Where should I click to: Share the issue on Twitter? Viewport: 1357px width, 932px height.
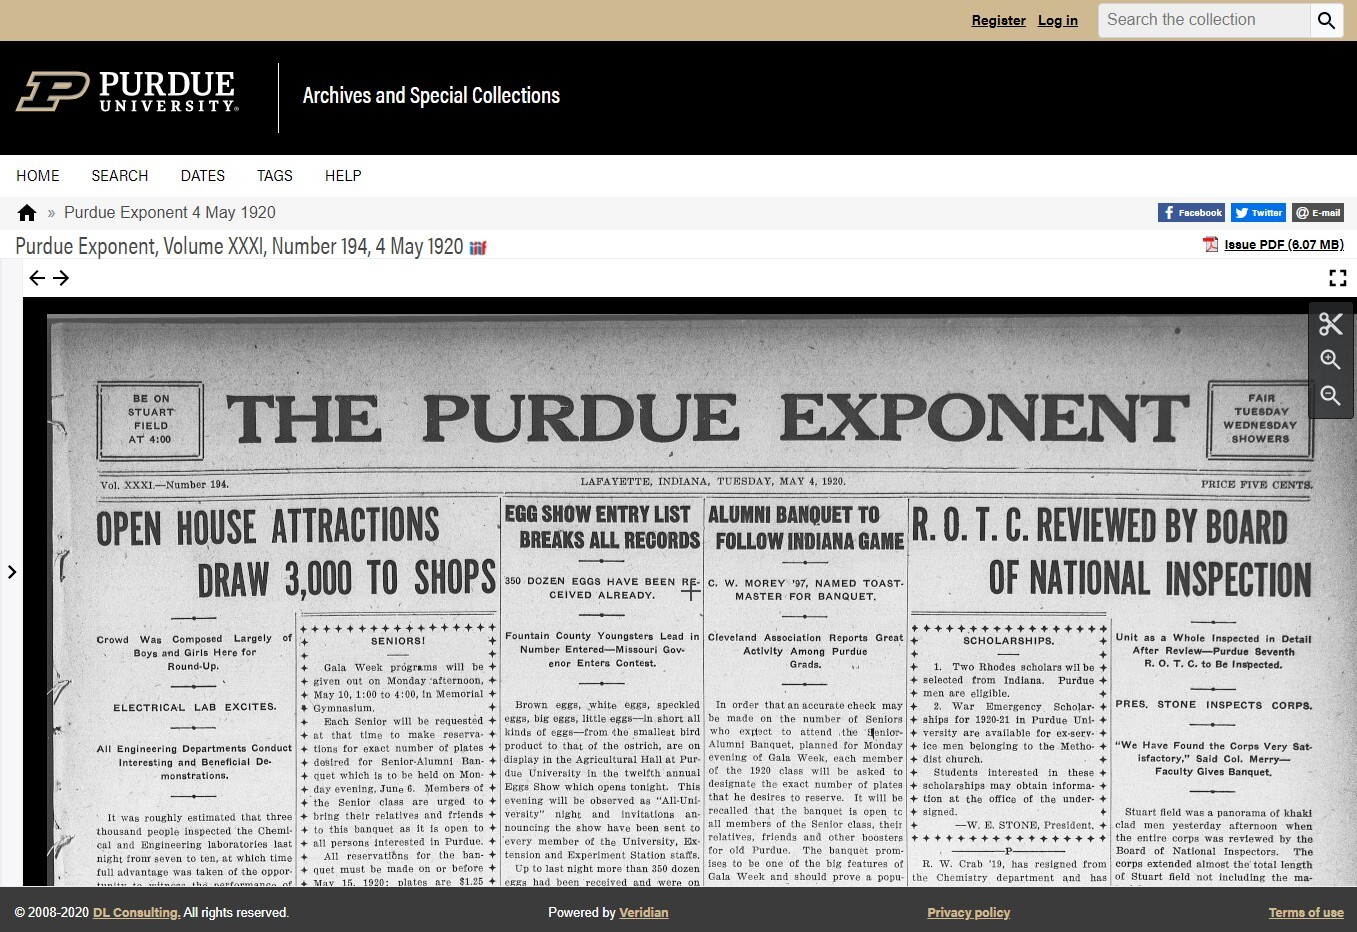point(1258,212)
